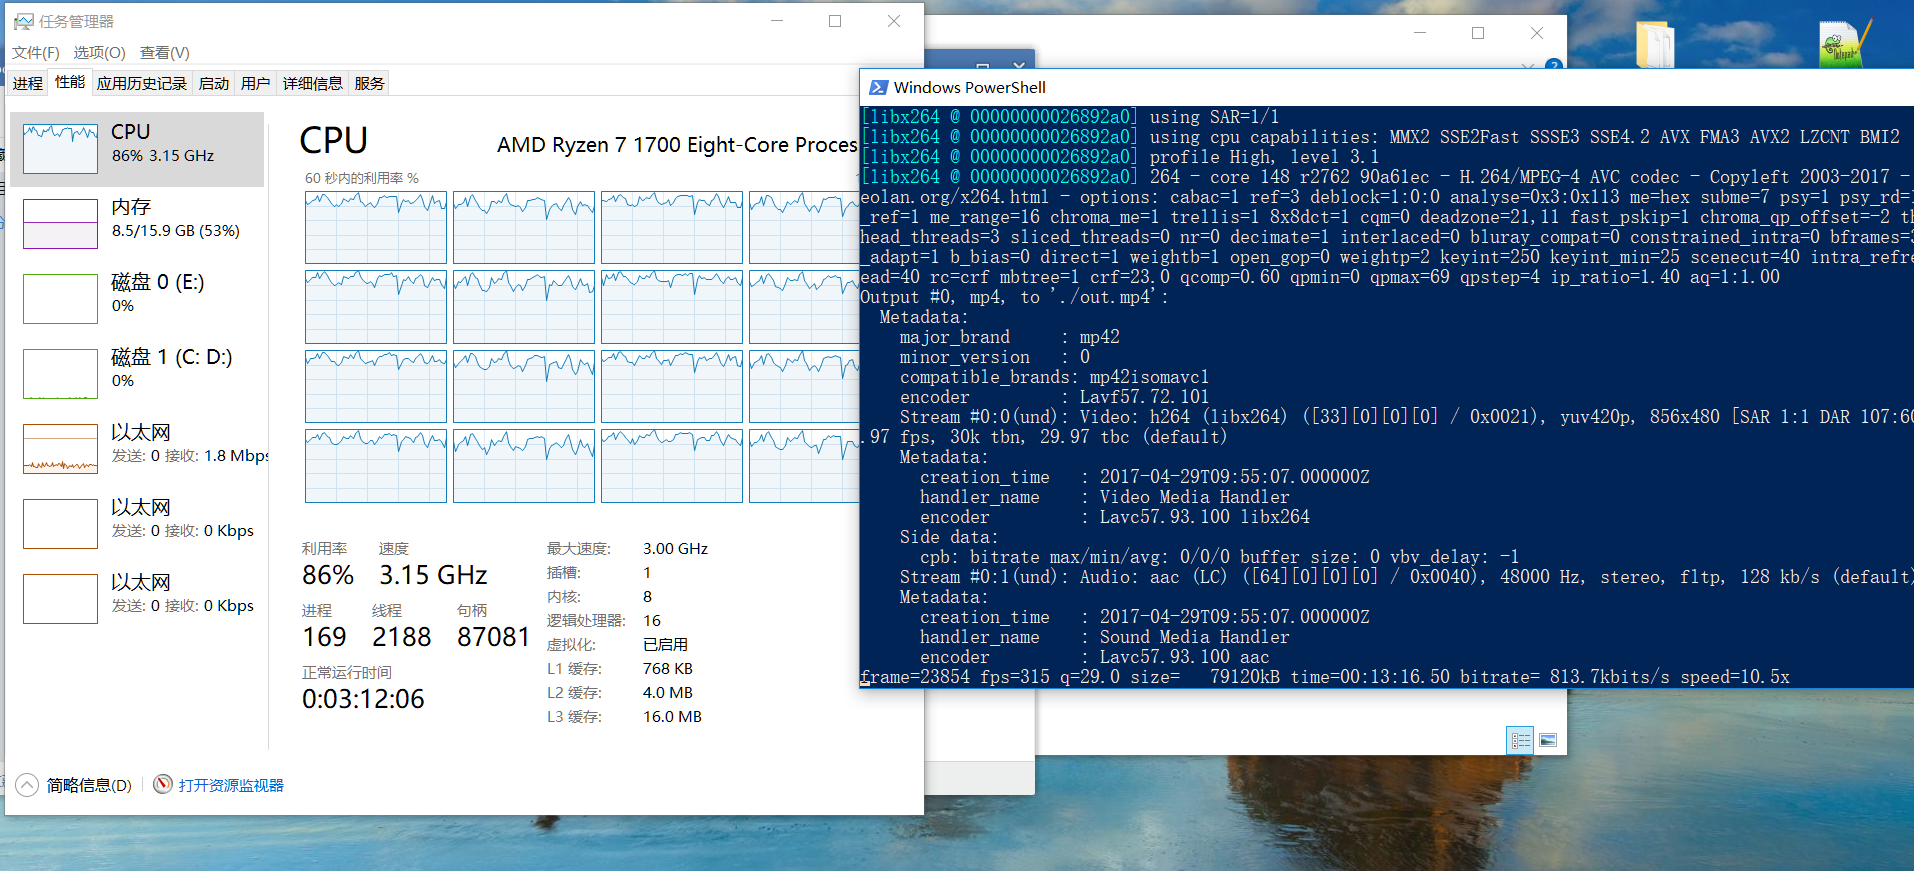Show the 详细信息 tab
Viewport: 1914px width, 871px height.
312,83
